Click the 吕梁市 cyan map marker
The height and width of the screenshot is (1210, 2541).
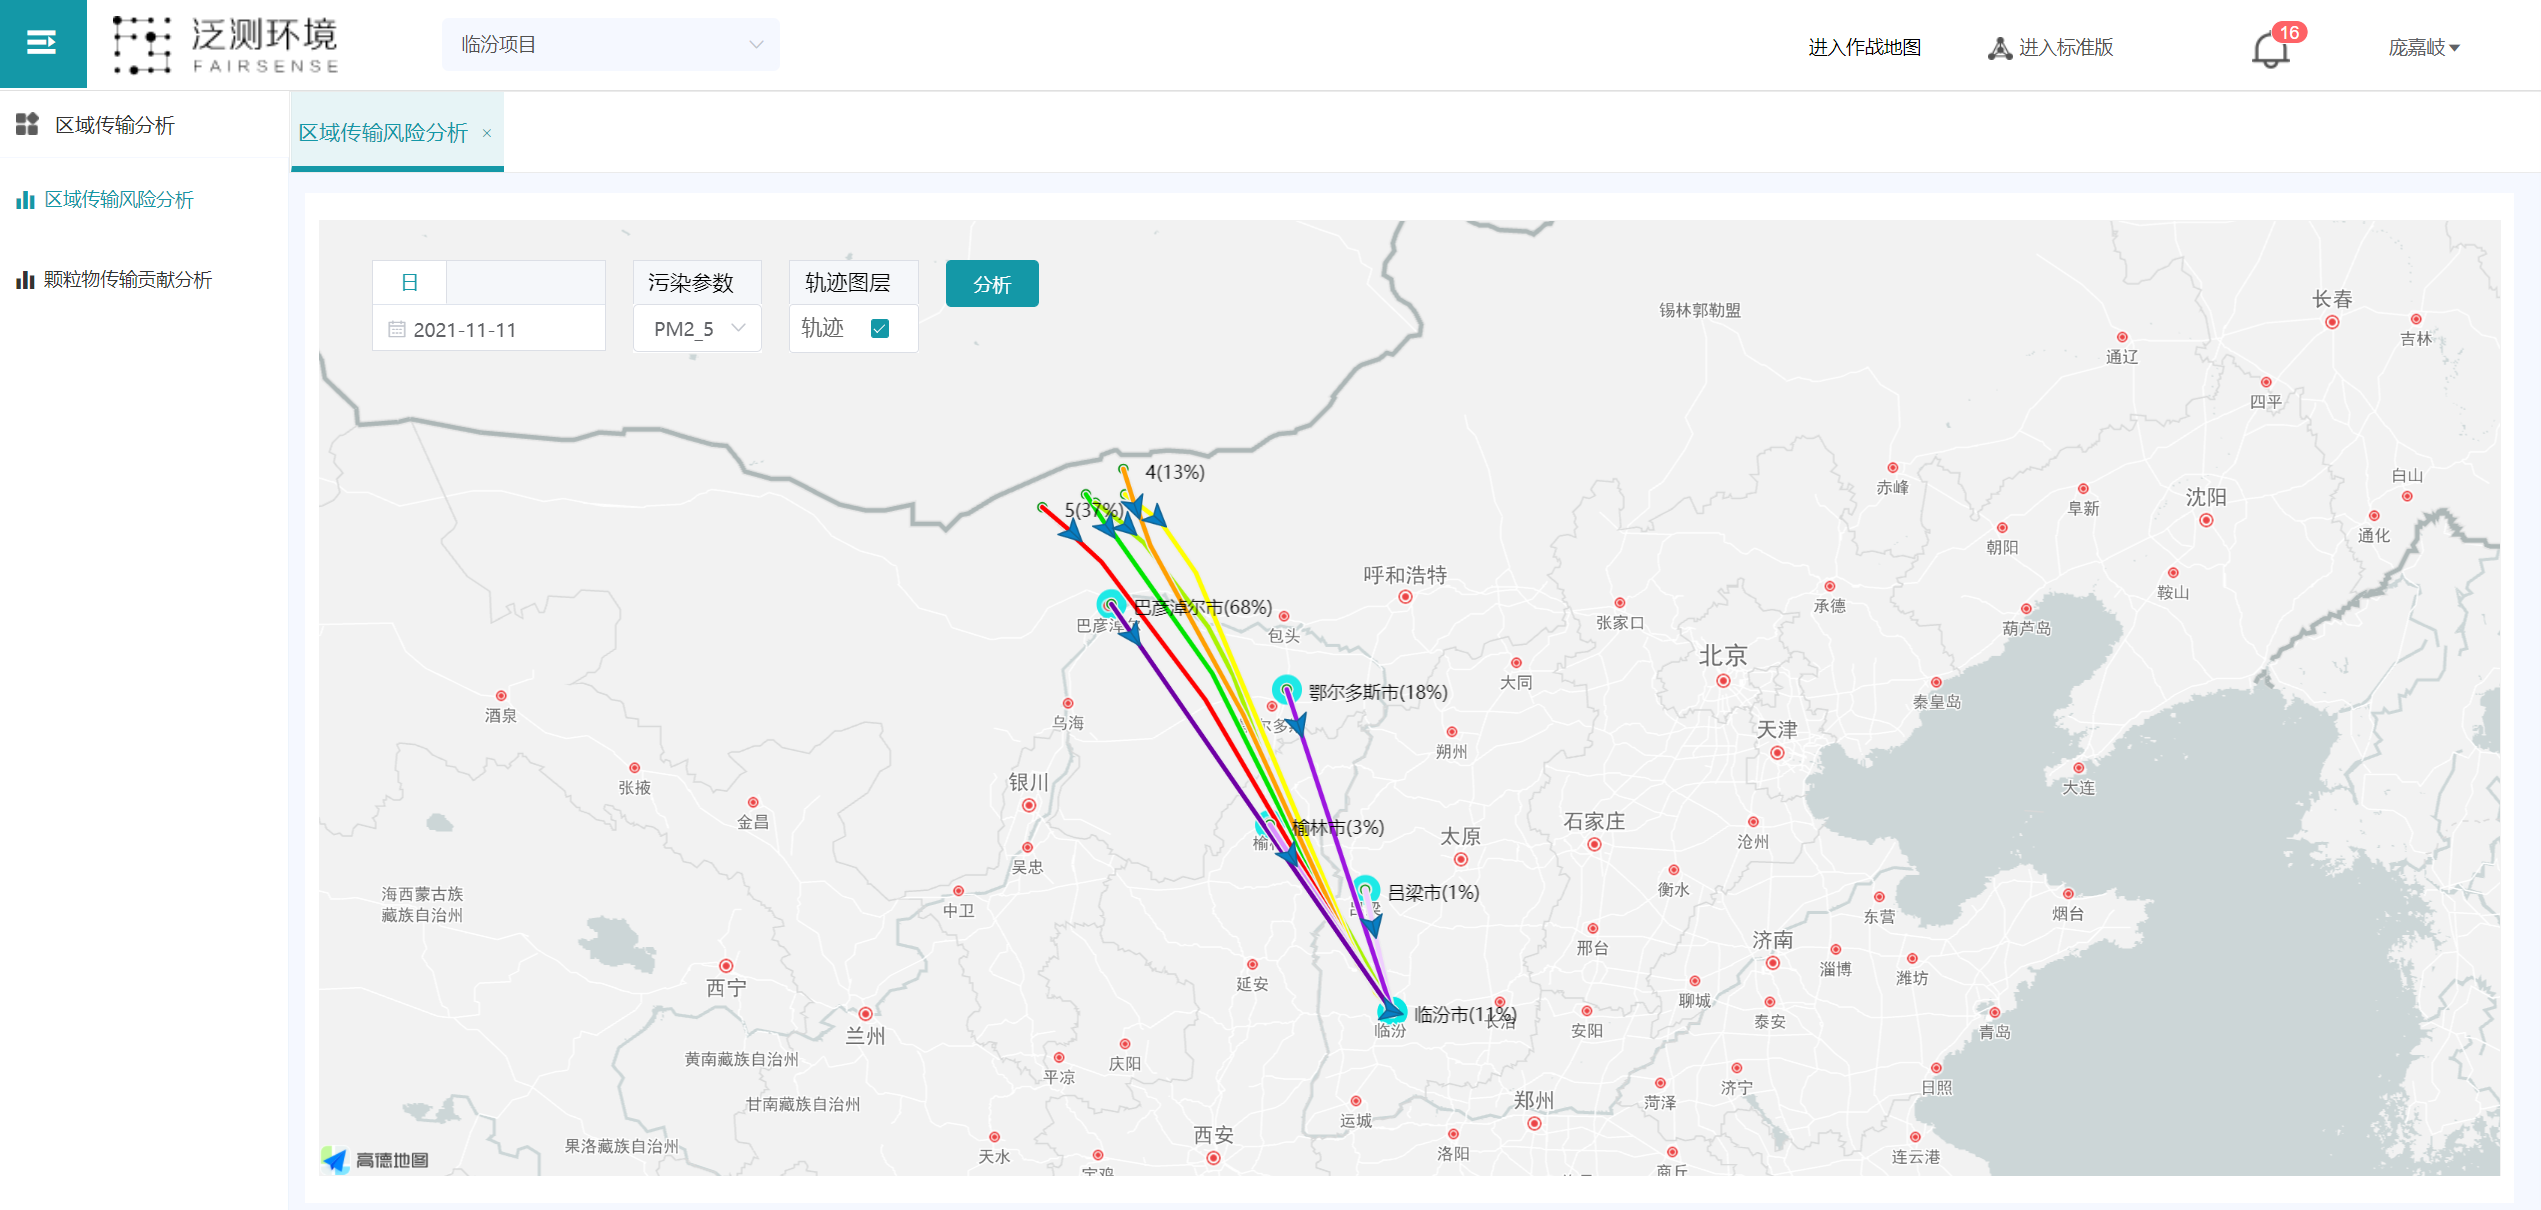(1366, 888)
